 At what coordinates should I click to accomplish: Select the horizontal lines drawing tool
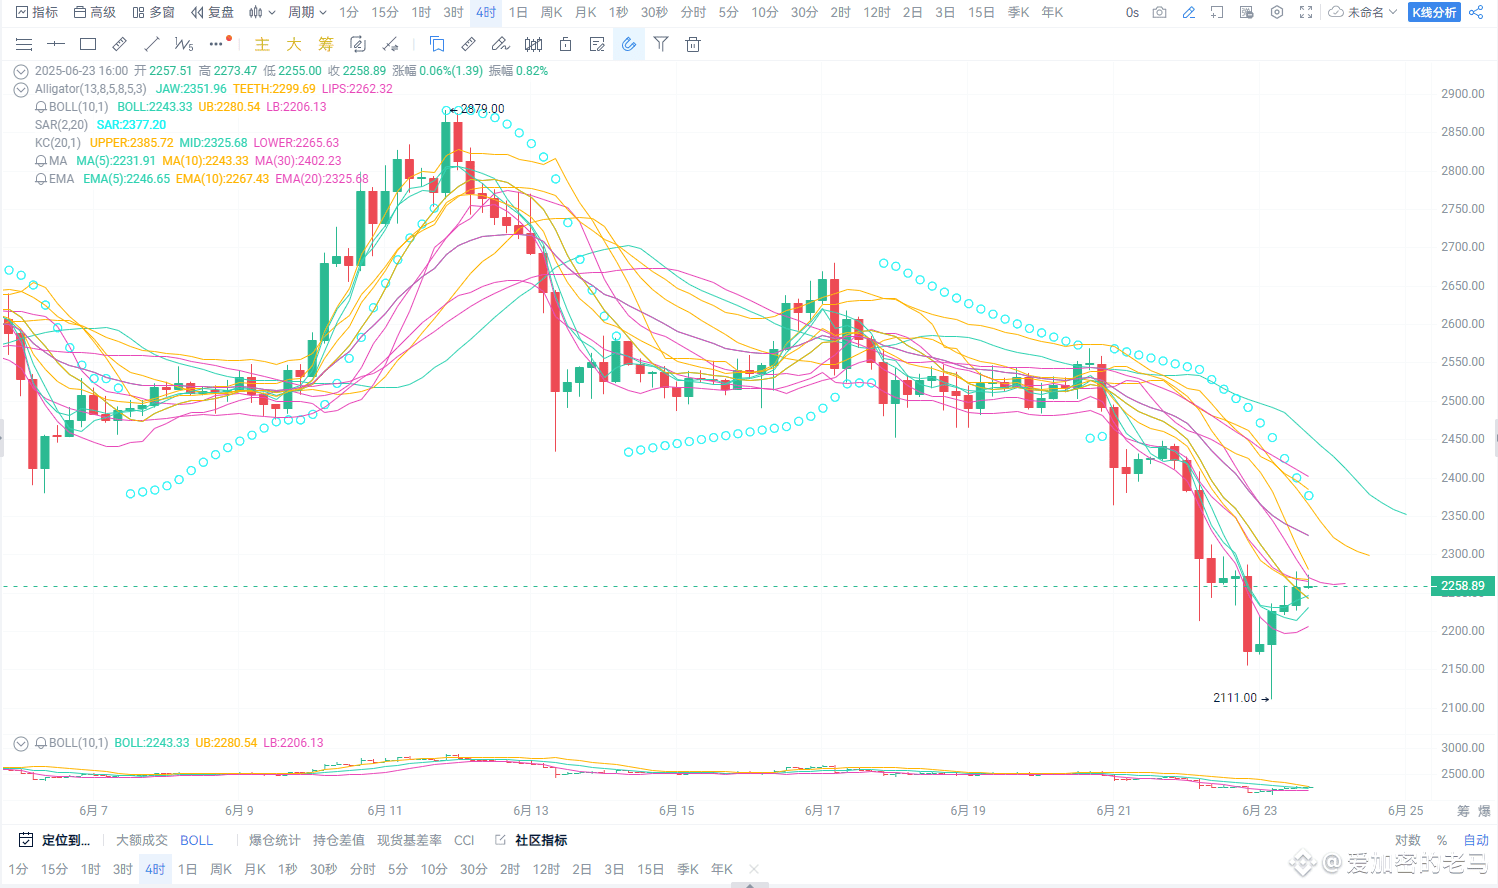(x=24, y=44)
